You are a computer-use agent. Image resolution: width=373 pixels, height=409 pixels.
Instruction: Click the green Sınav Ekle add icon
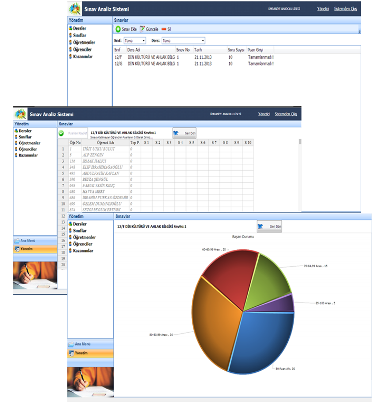[118, 29]
